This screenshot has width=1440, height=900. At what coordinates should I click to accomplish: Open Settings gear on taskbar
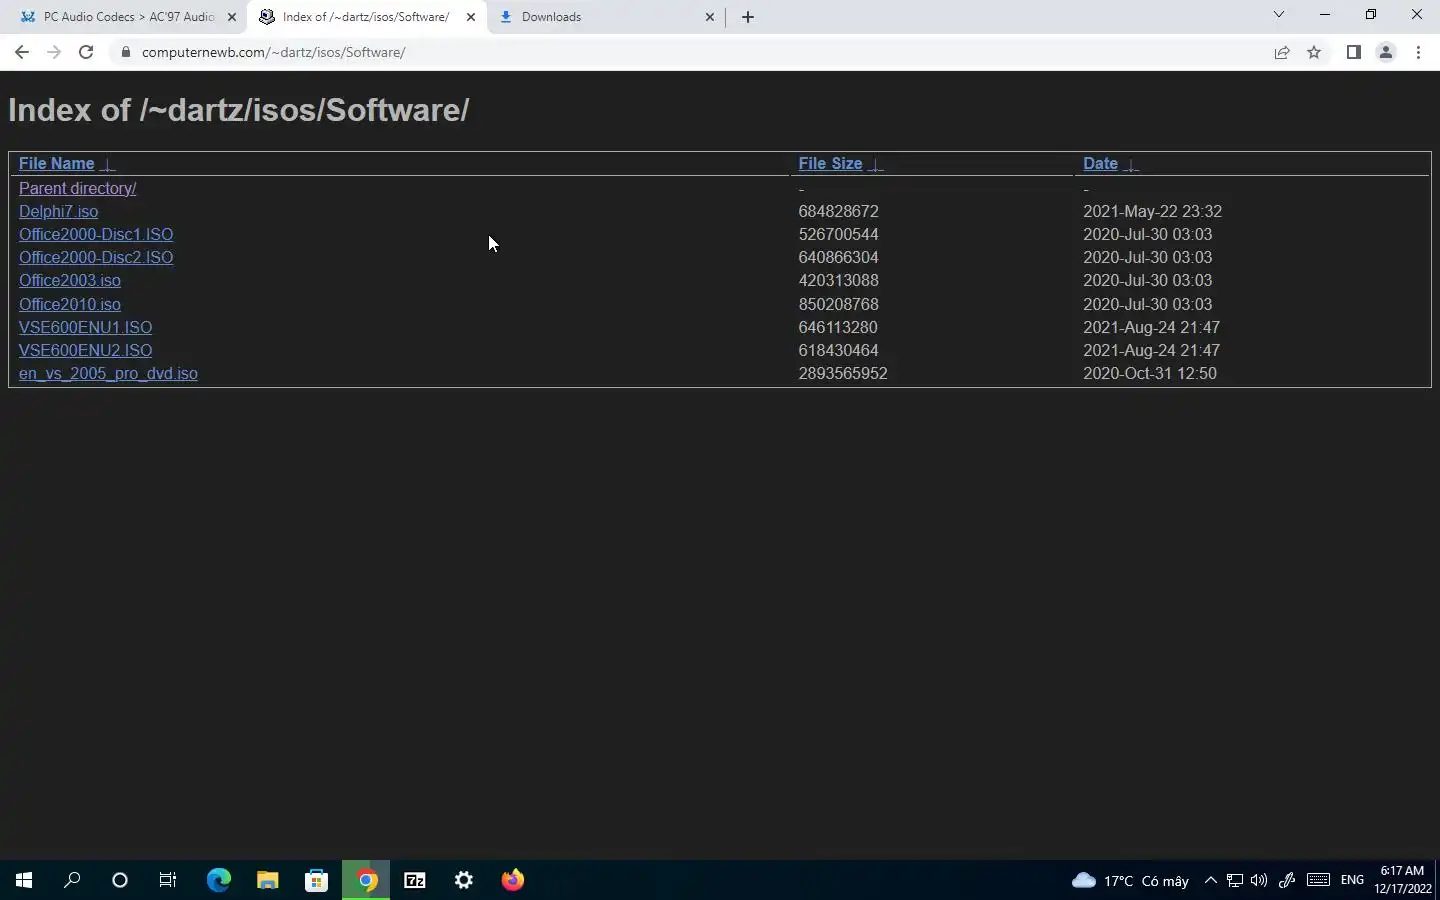tap(463, 880)
